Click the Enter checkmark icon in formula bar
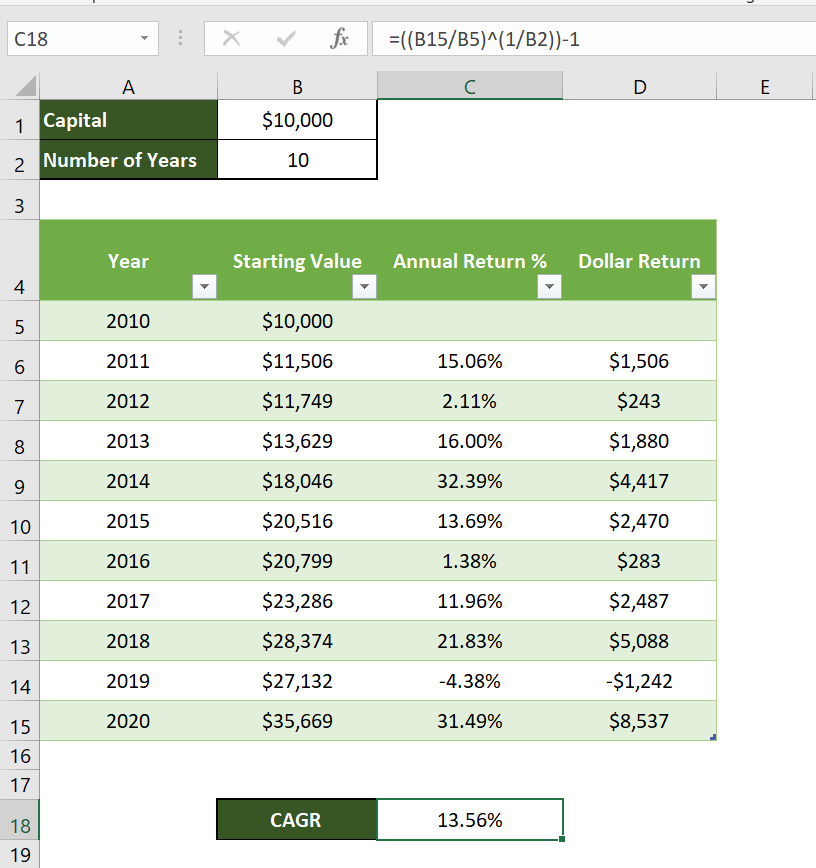 click(x=284, y=39)
